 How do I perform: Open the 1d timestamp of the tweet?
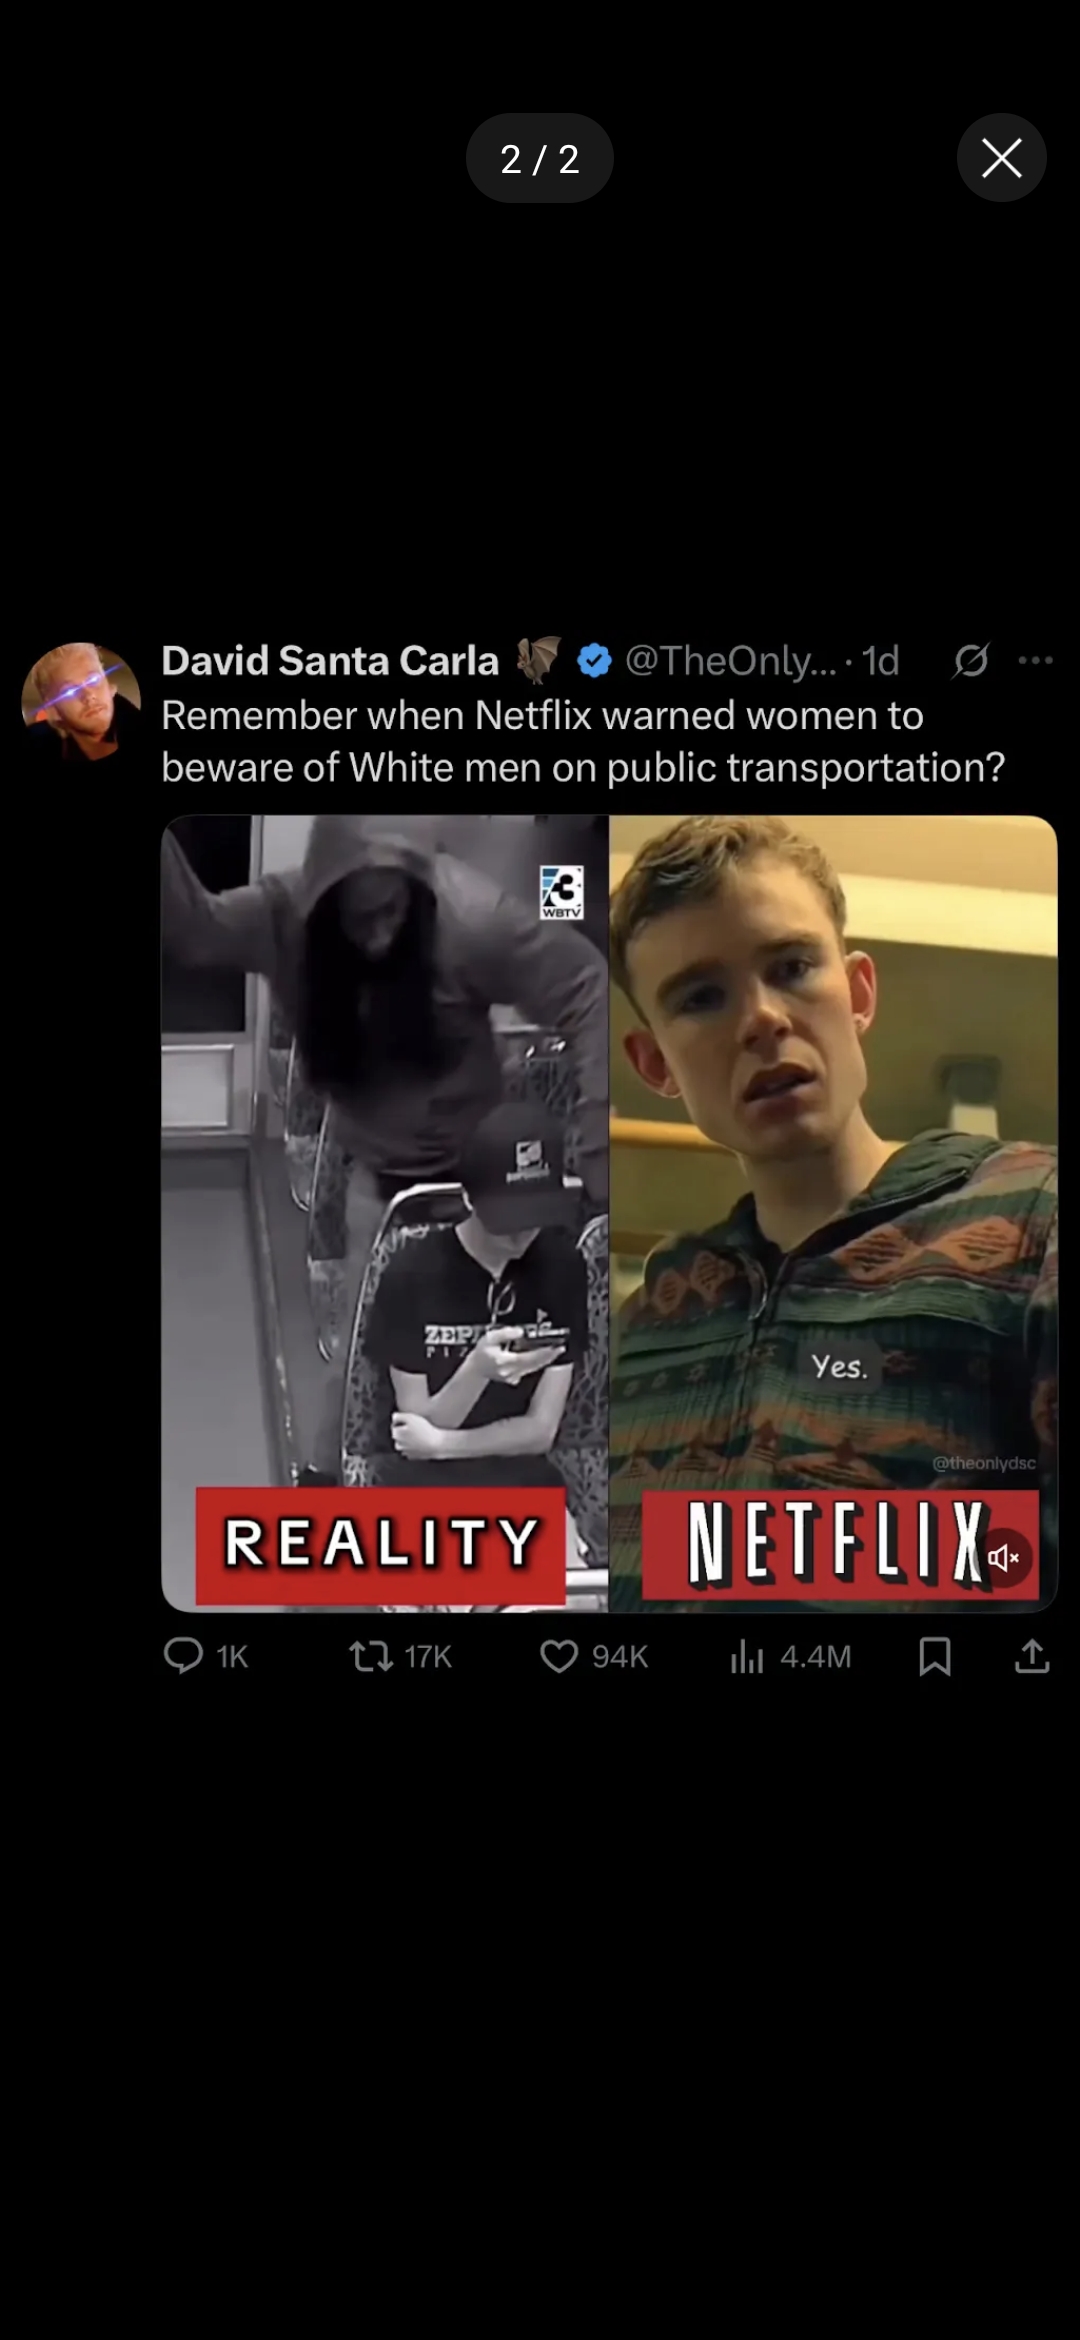[x=881, y=661]
